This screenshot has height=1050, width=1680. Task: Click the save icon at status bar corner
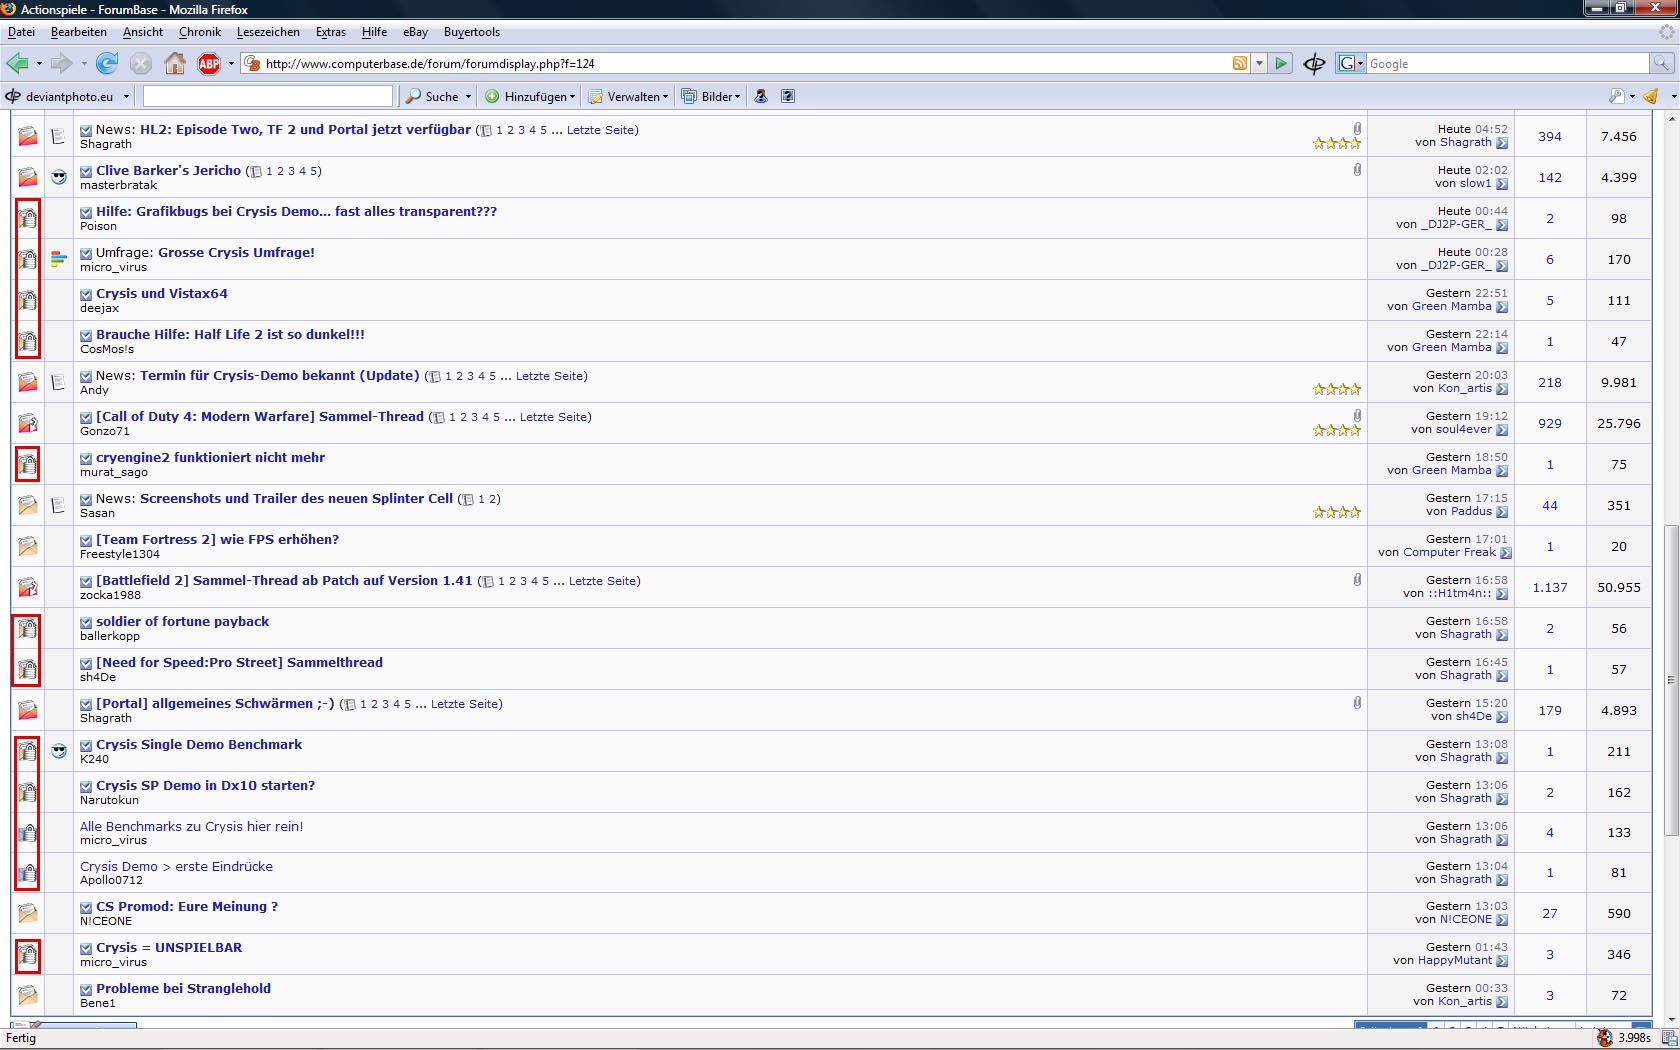click(1669, 1038)
